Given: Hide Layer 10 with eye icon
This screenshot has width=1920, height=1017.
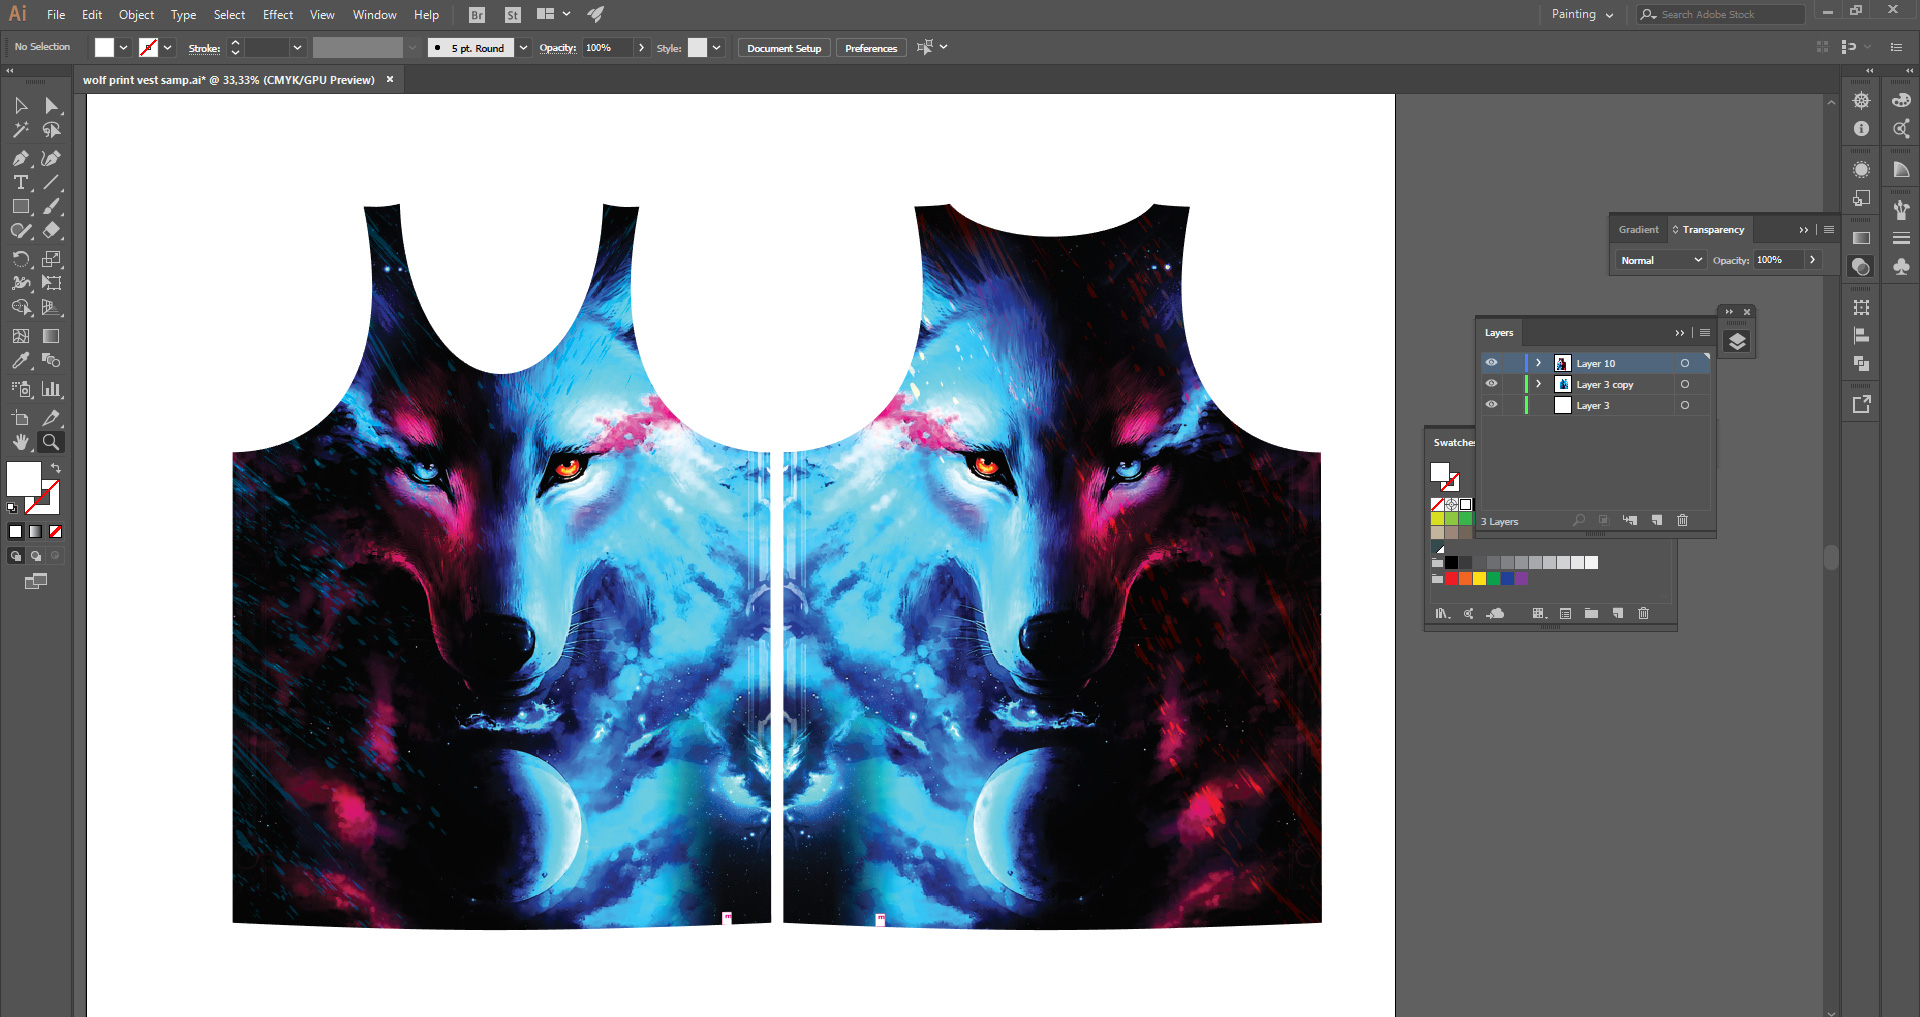Looking at the screenshot, I should (1491, 363).
